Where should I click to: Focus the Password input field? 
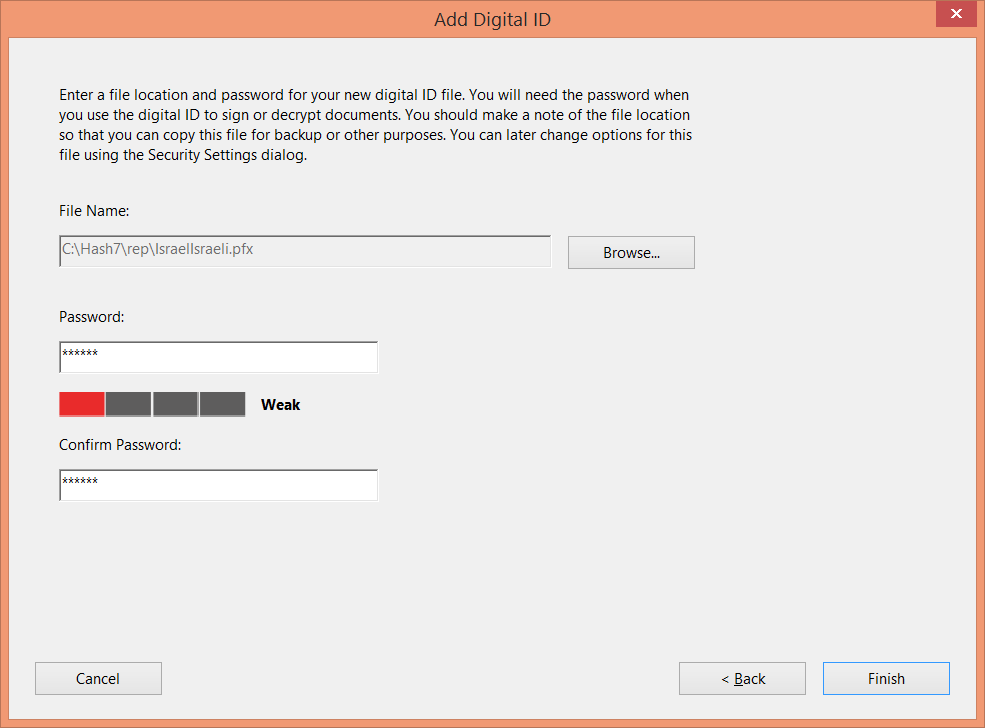[x=219, y=357]
